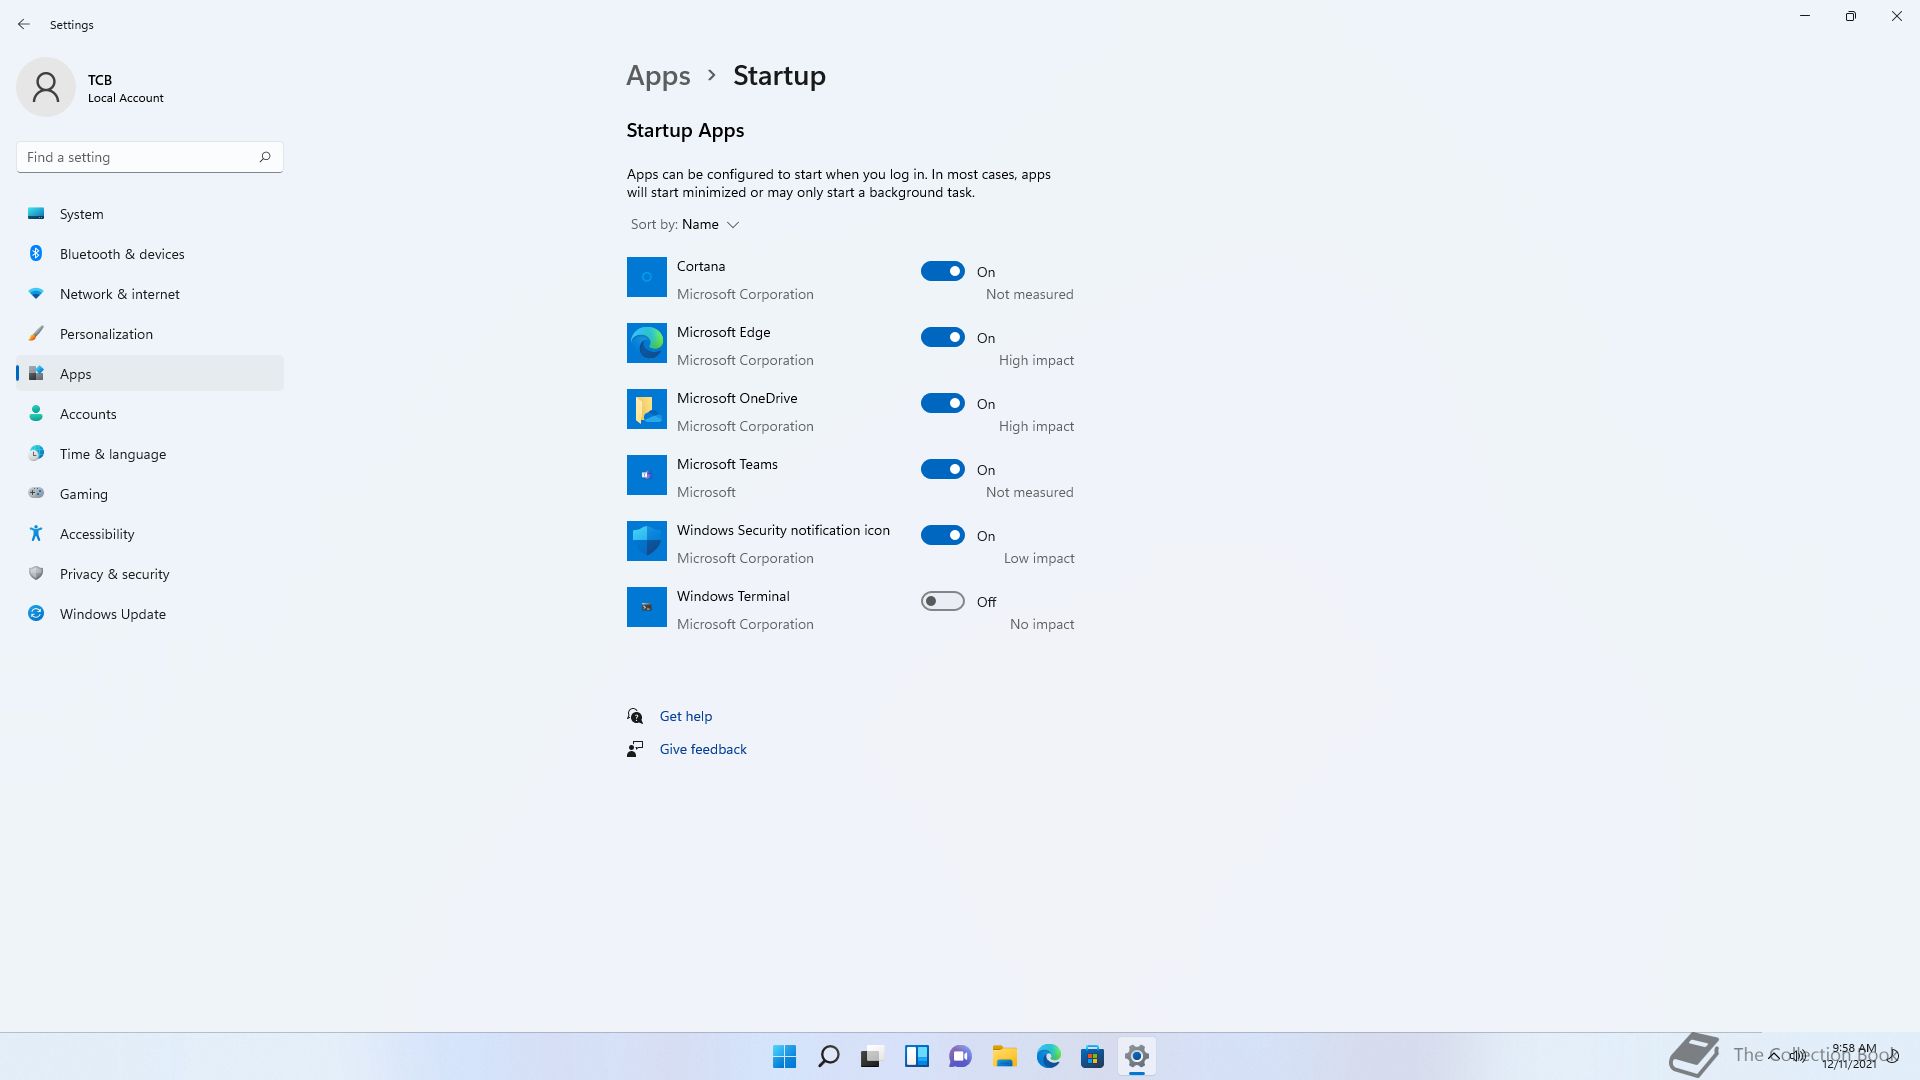The image size is (1920, 1080).
Task: Click the TCB user account avatar
Action: 46,87
